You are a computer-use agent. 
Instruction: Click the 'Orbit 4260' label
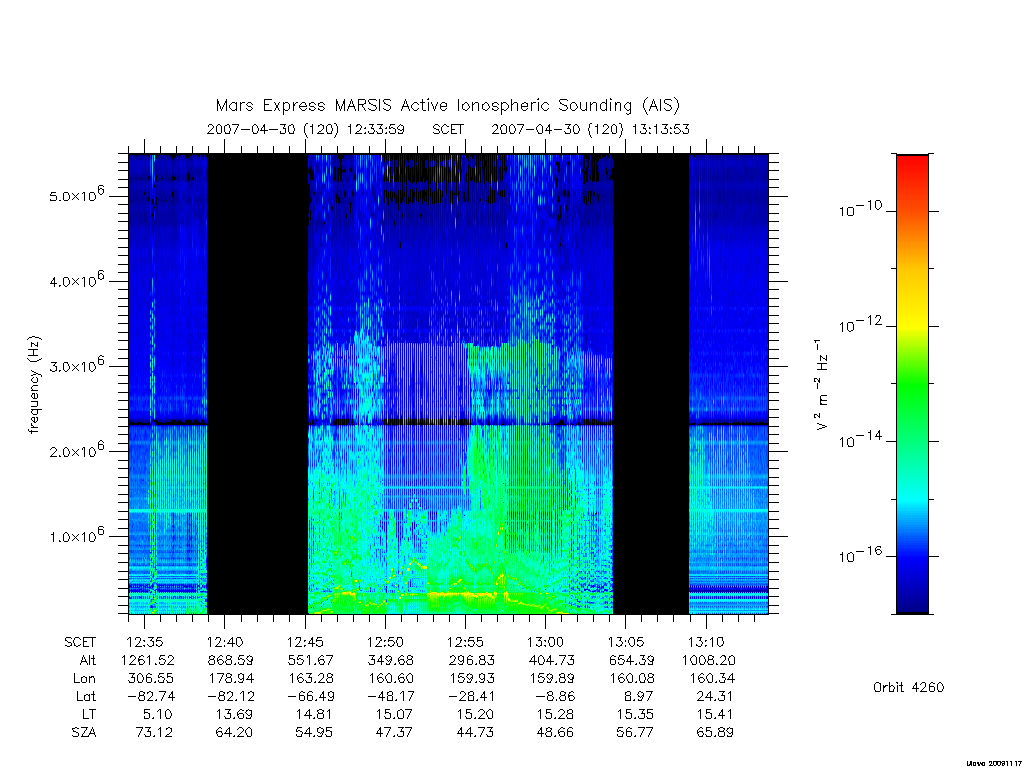[908, 688]
